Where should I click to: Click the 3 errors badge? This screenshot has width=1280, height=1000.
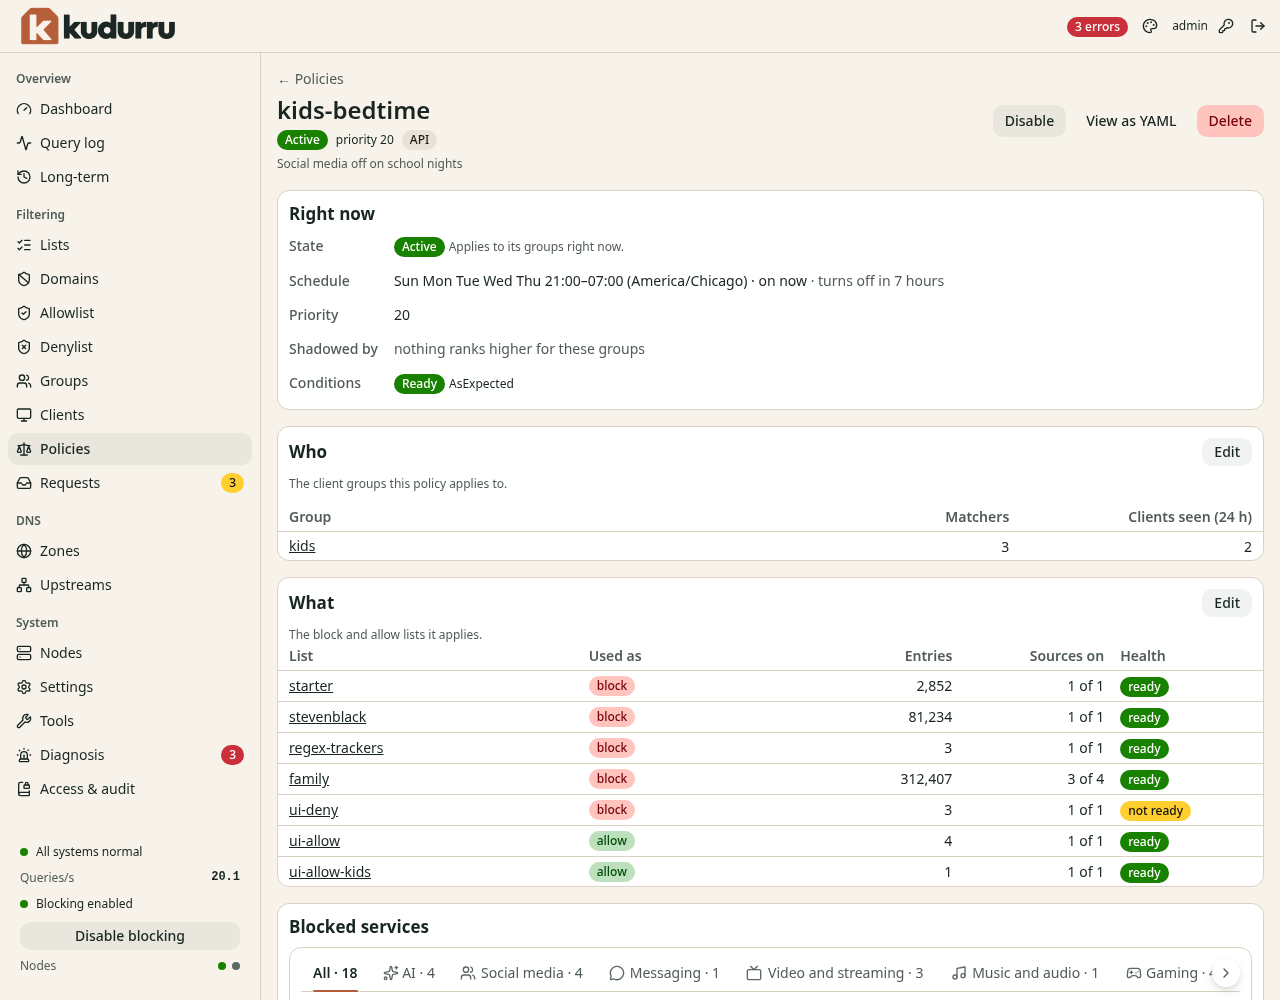point(1097,27)
